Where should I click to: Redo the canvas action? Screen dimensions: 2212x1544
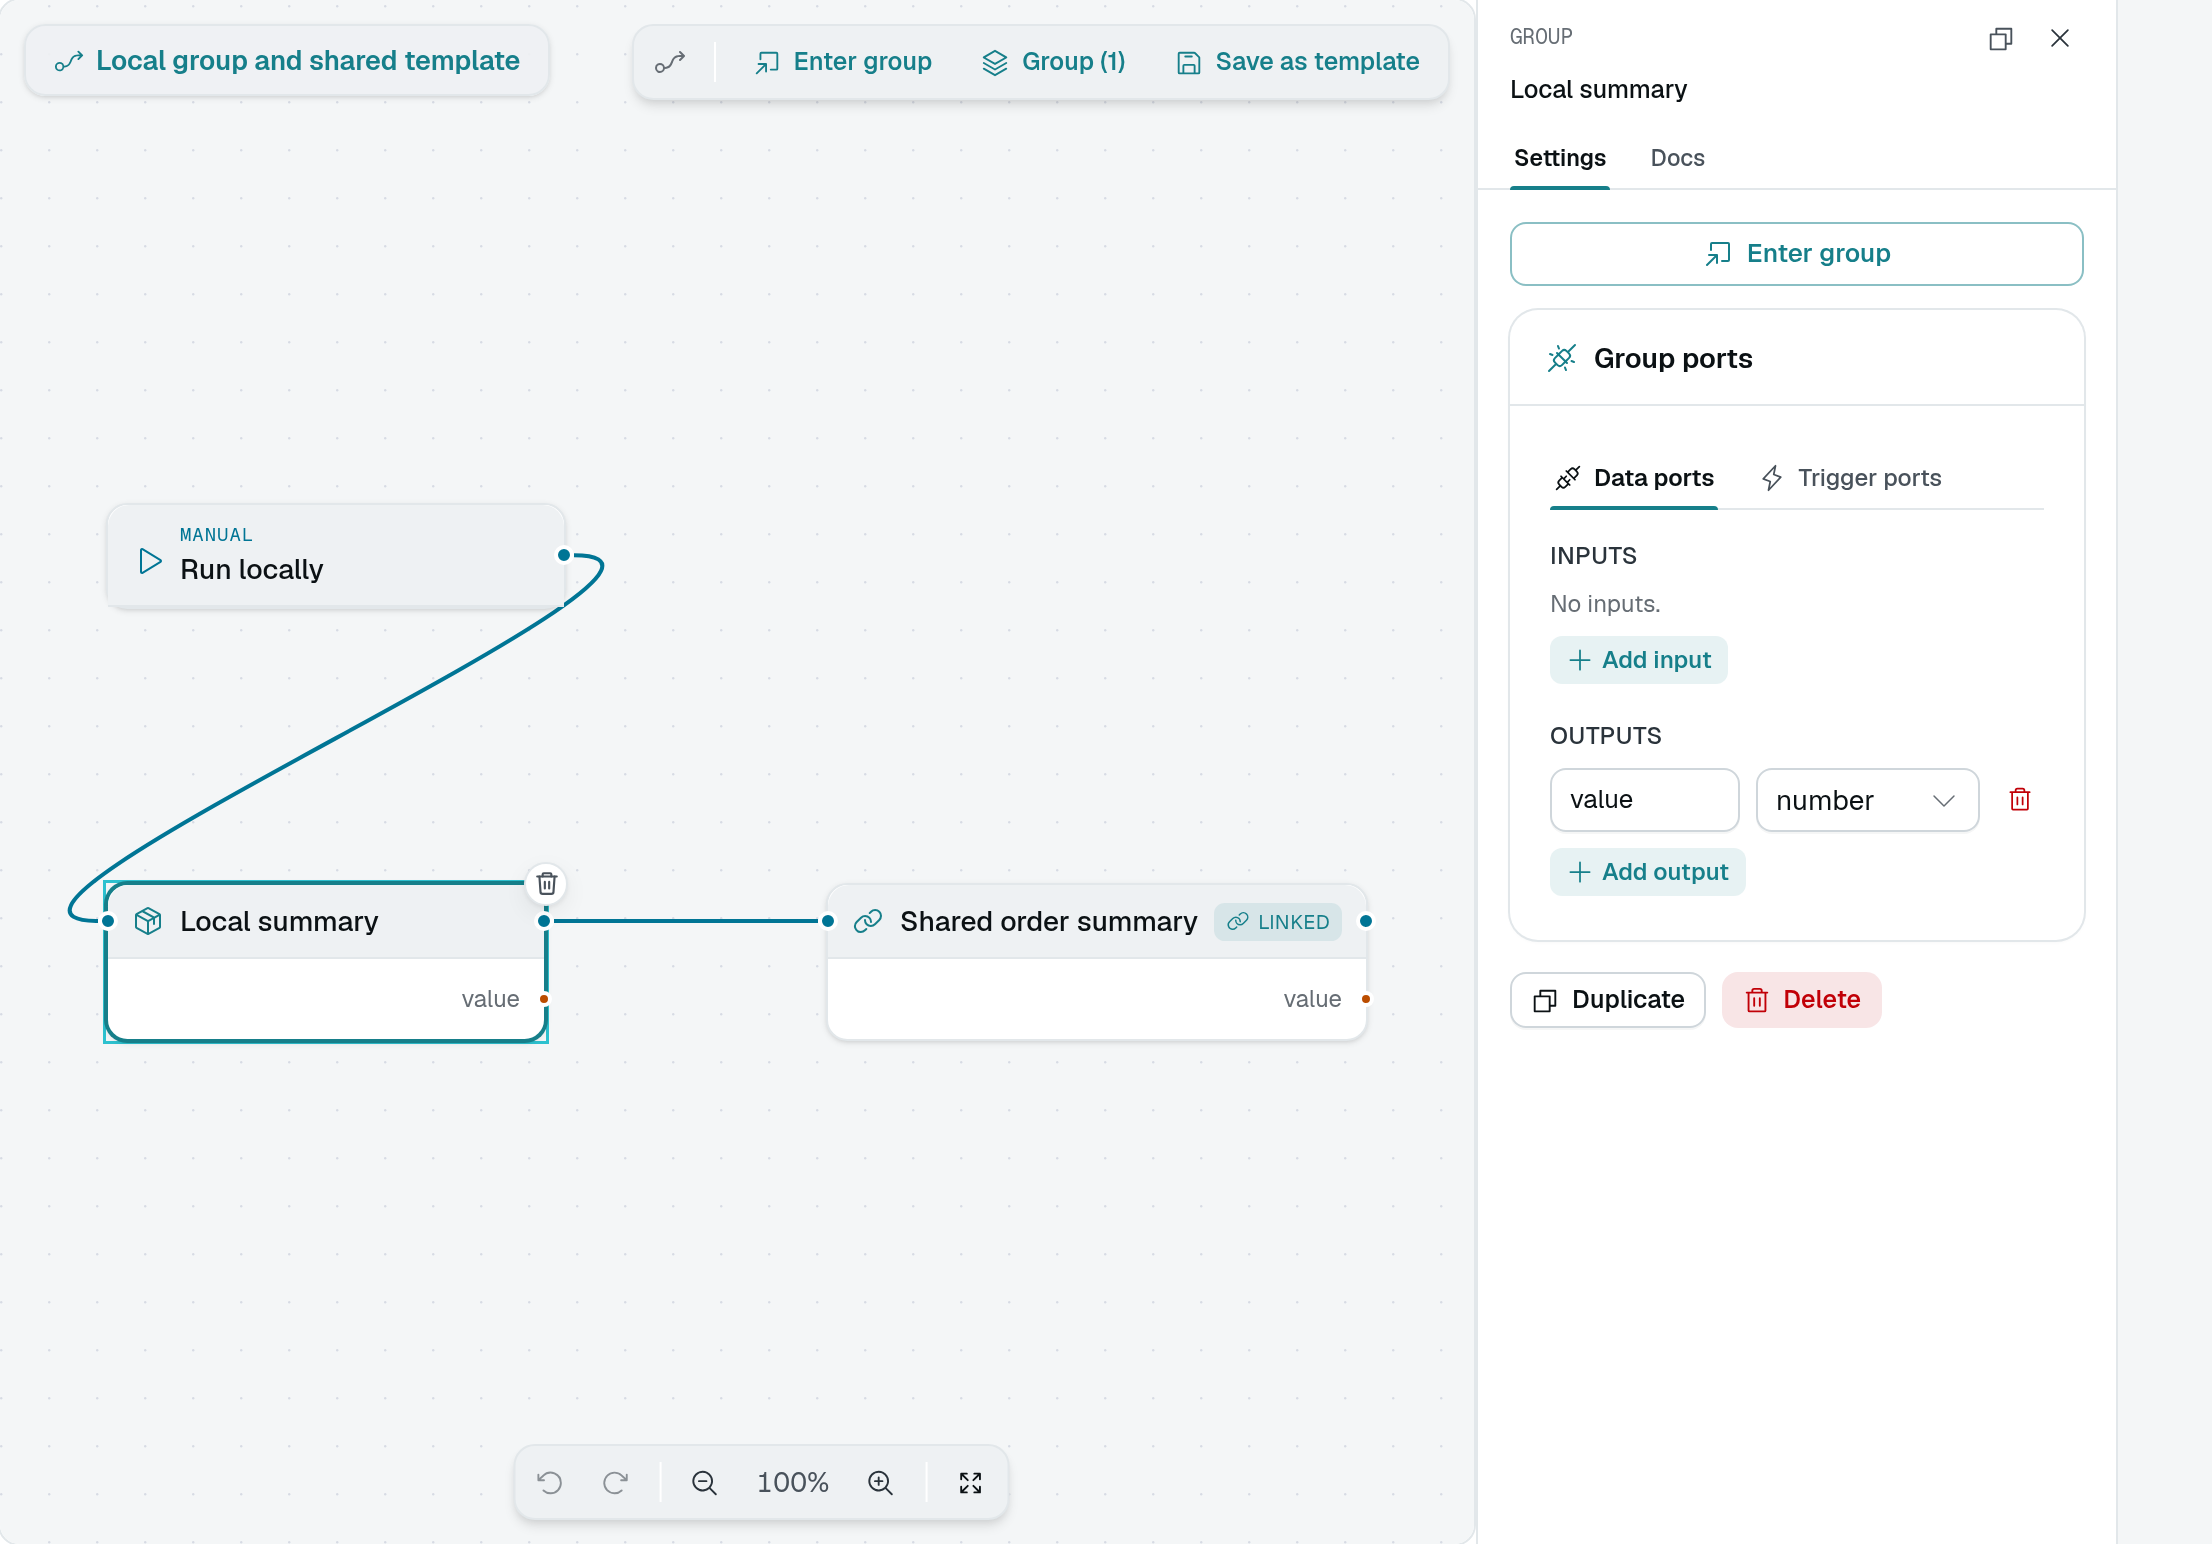click(x=616, y=1483)
